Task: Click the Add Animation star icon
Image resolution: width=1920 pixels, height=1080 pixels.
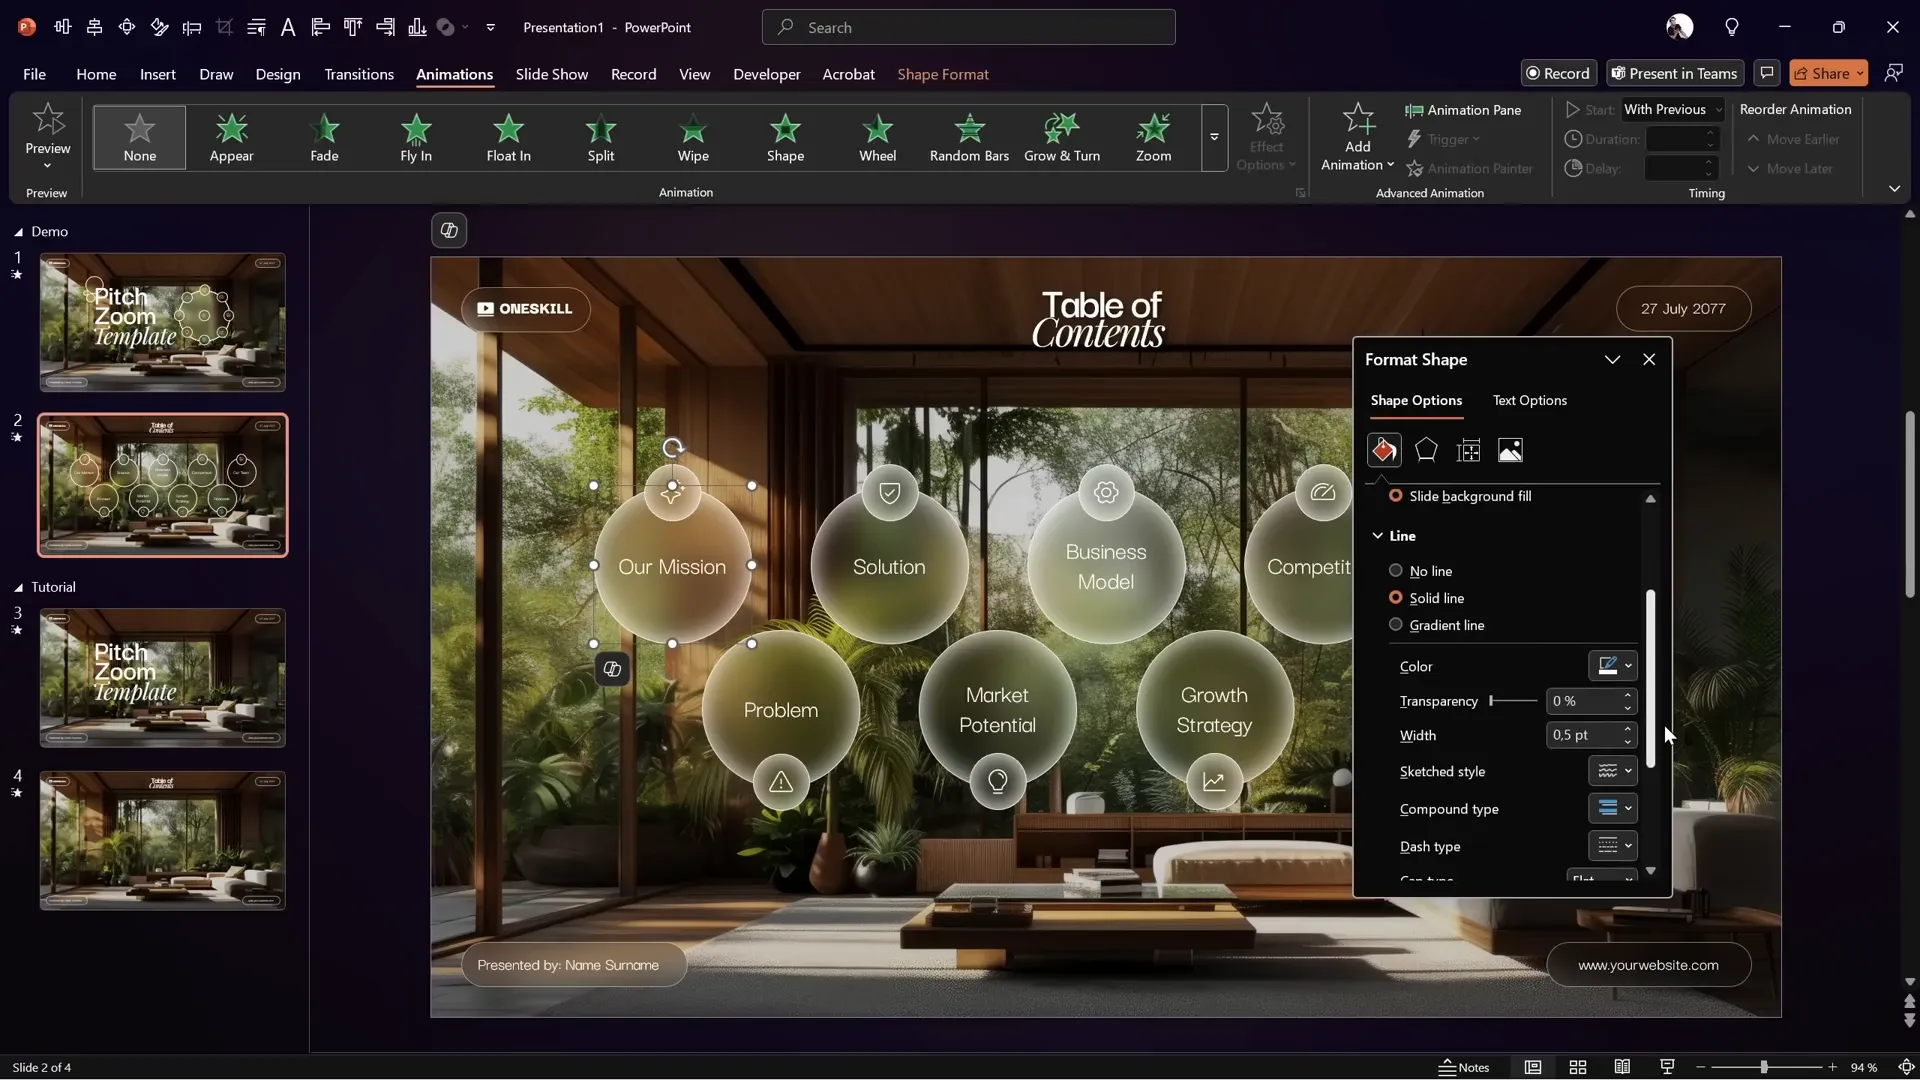Action: [1357, 120]
